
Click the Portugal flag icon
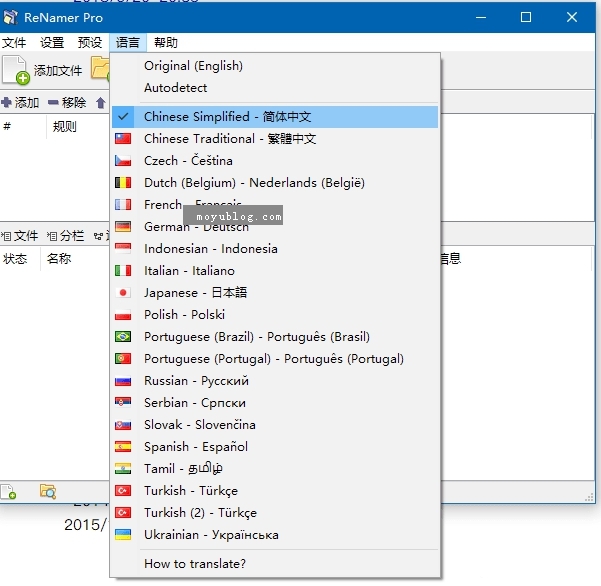pos(123,359)
